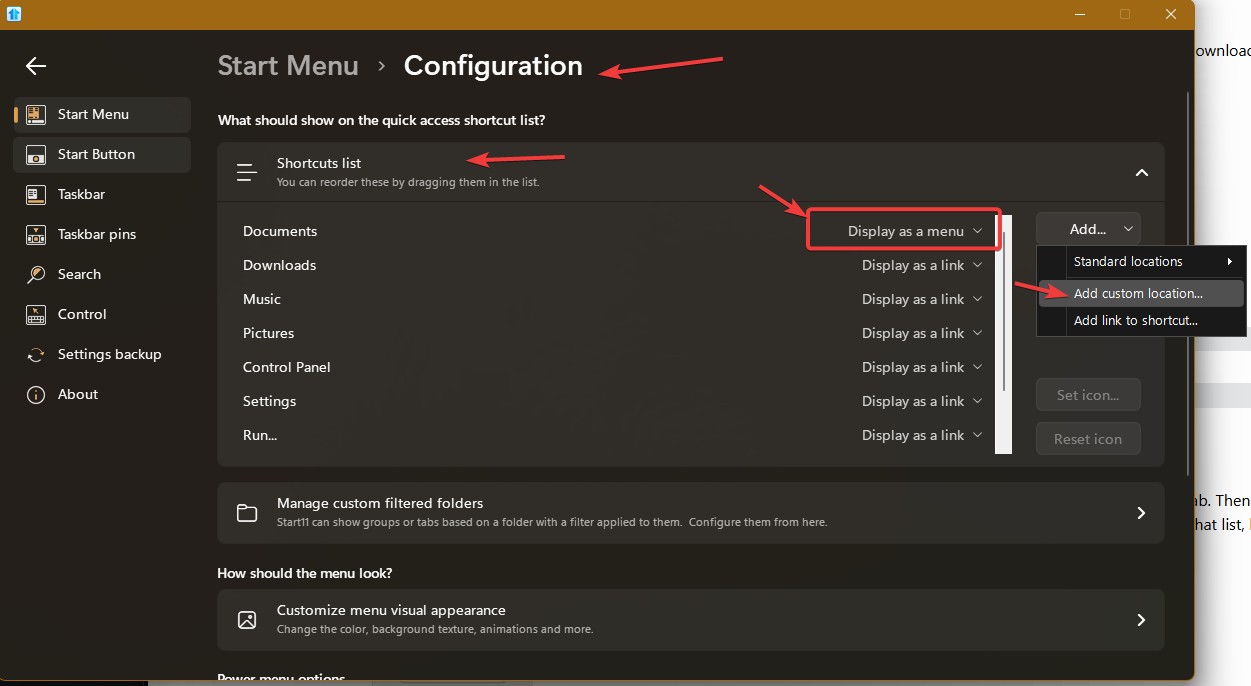Click the About info icon
This screenshot has height=686, width=1251.
click(36, 395)
